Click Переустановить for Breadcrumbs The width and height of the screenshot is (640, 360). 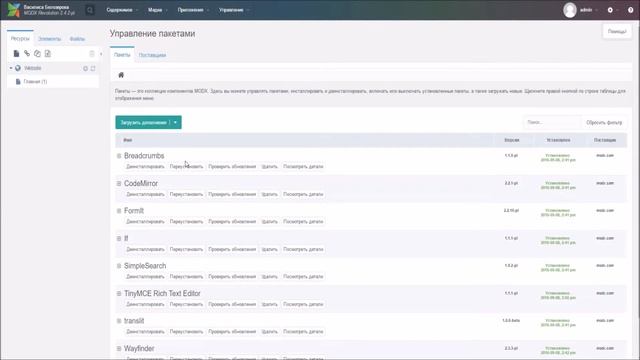pos(186,167)
